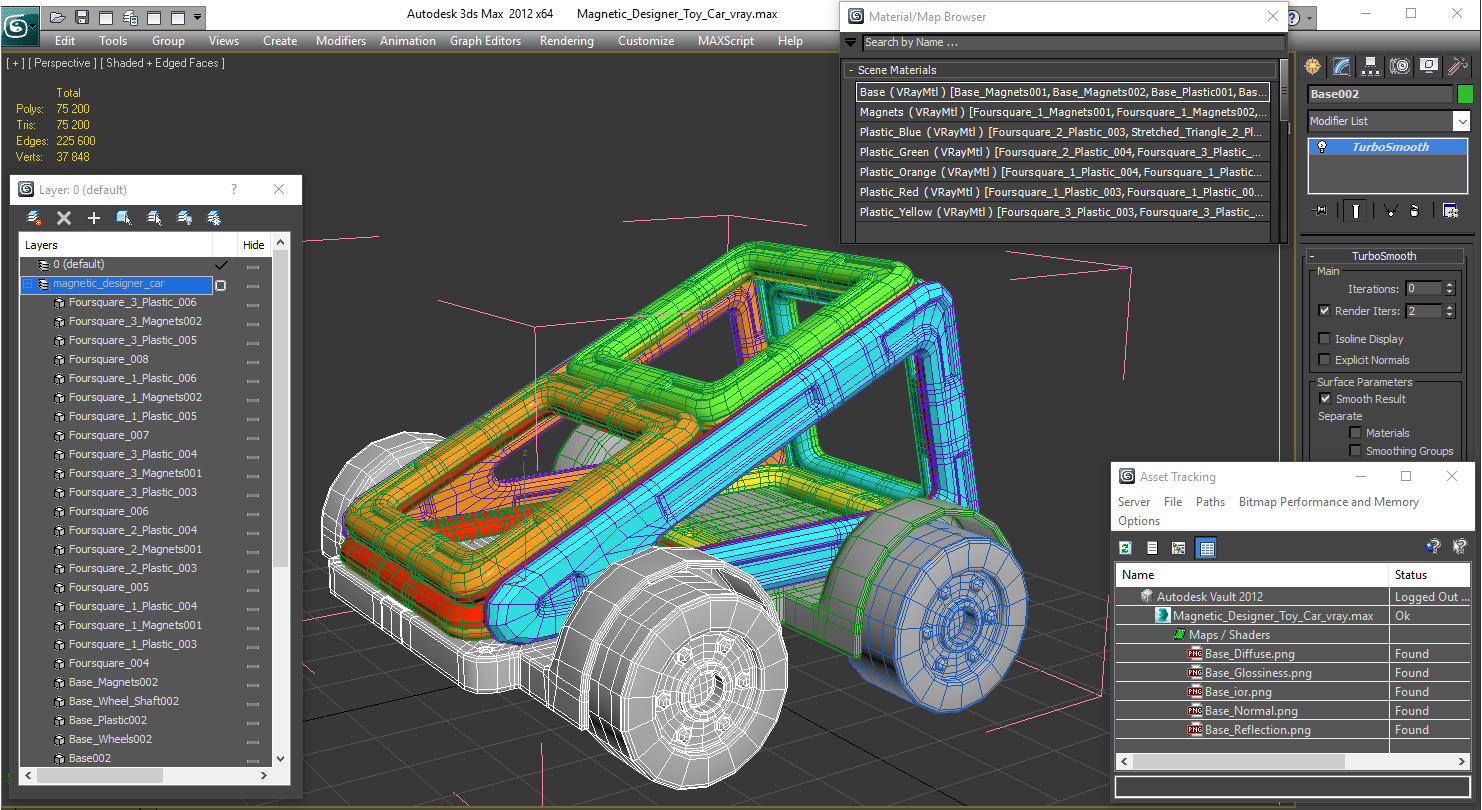The height and width of the screenshot is (810, 1482).
Task: Click the Open File folder icon
Action: click(x=58, y=17)
